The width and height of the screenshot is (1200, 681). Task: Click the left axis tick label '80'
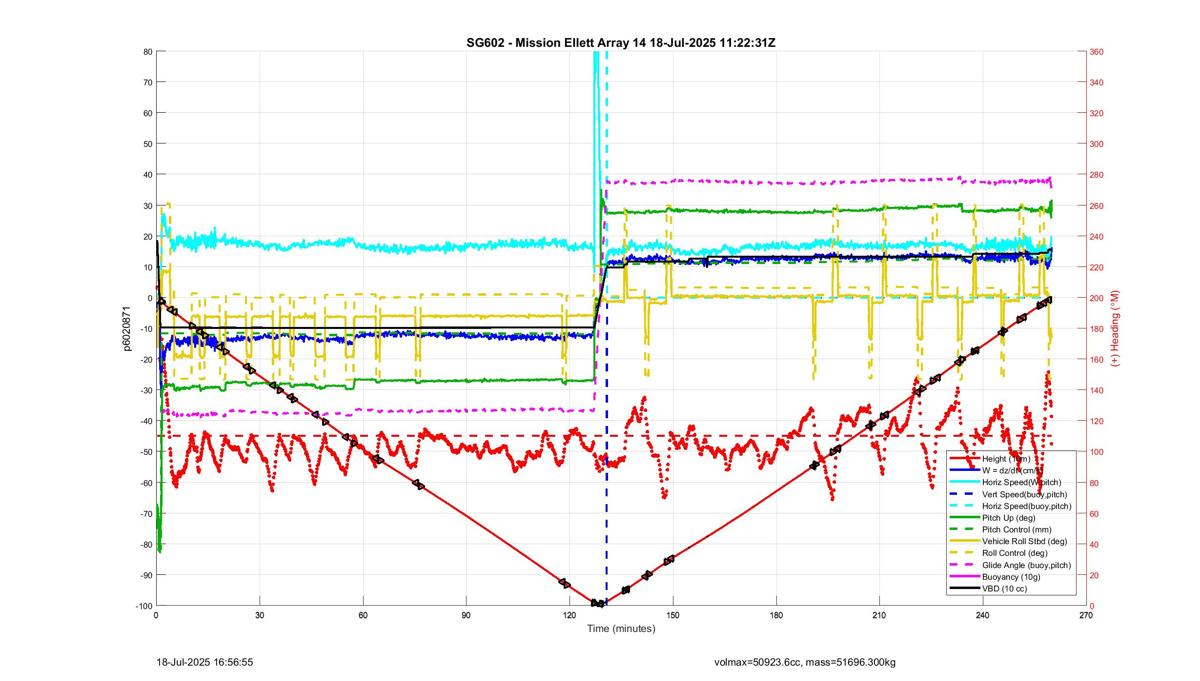click(147, 52)
